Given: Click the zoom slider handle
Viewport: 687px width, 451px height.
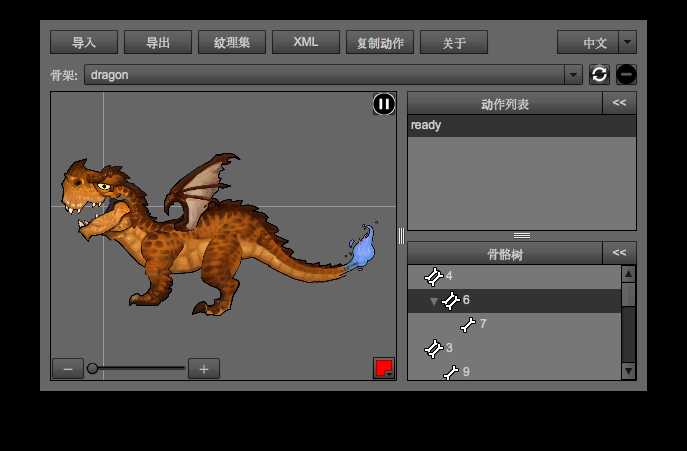Looking at the screenshot, I should coord(92,368).
